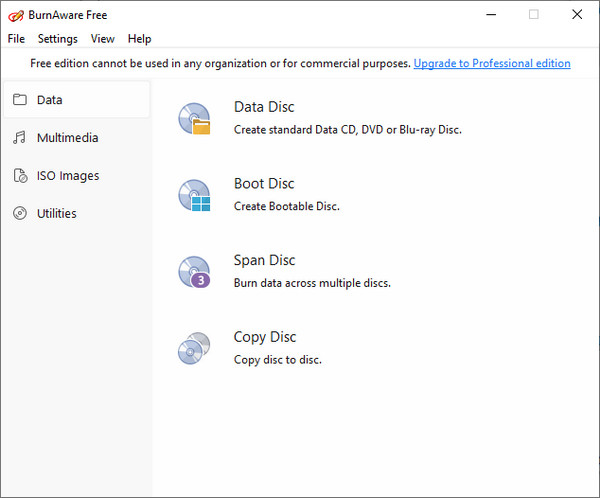Screen dimensions: 600x498
Task: Click the BurnAware logo in title bar
Action: [x=16, y=16]
